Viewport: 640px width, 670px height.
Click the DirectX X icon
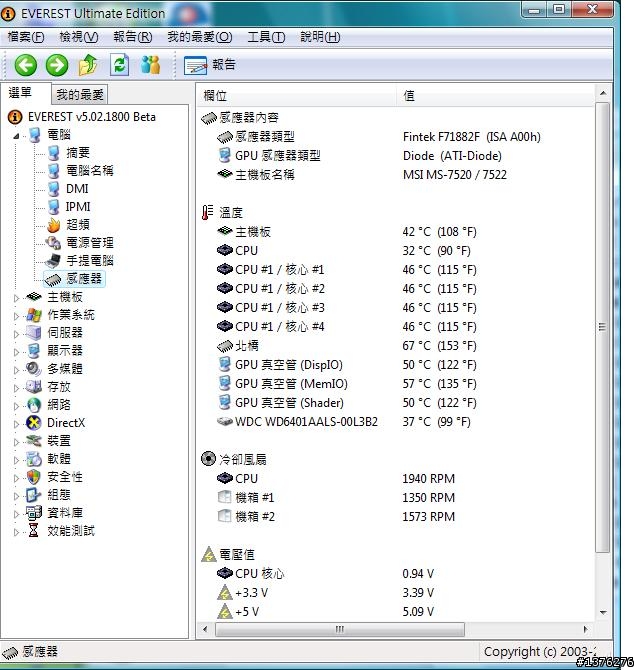34,423
